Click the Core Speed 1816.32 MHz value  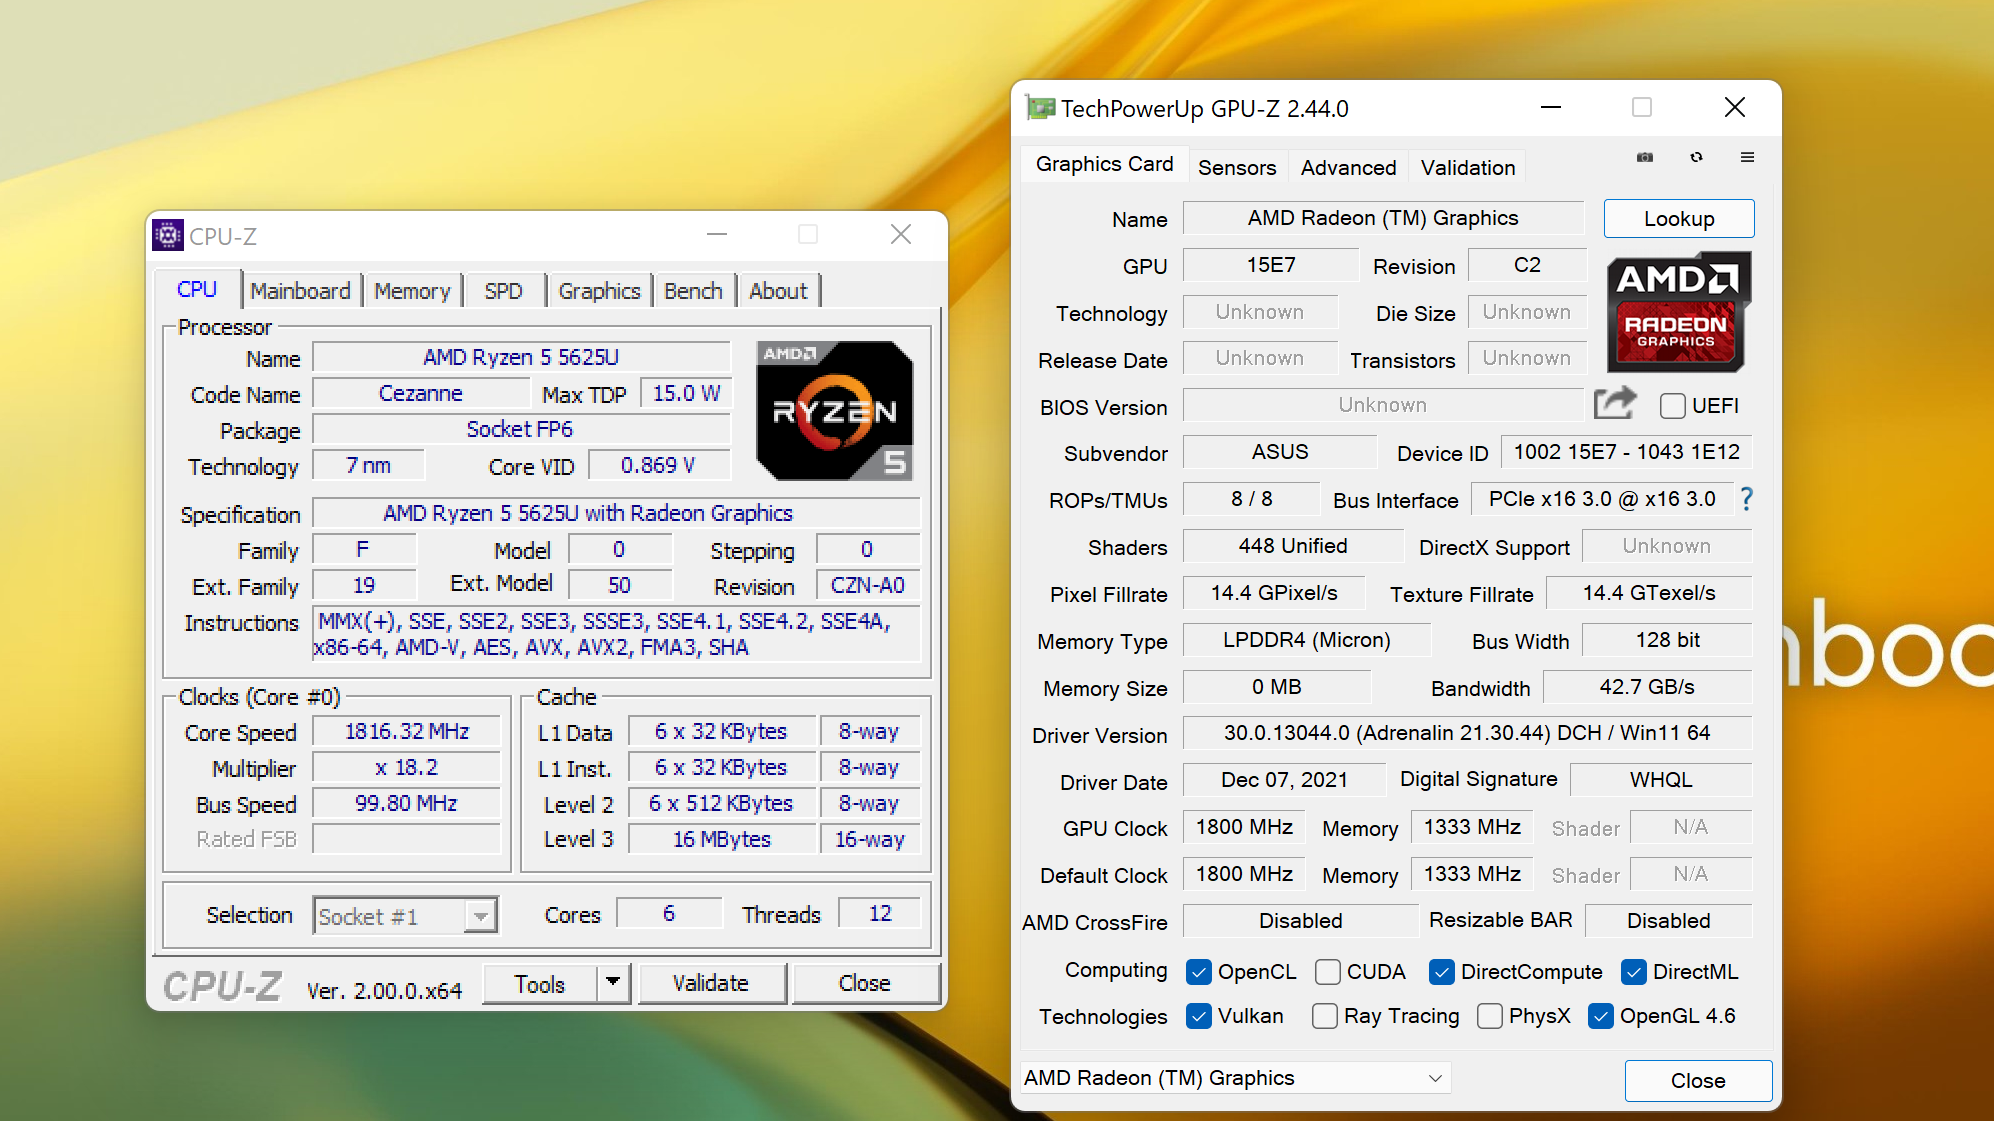point(406,731)
